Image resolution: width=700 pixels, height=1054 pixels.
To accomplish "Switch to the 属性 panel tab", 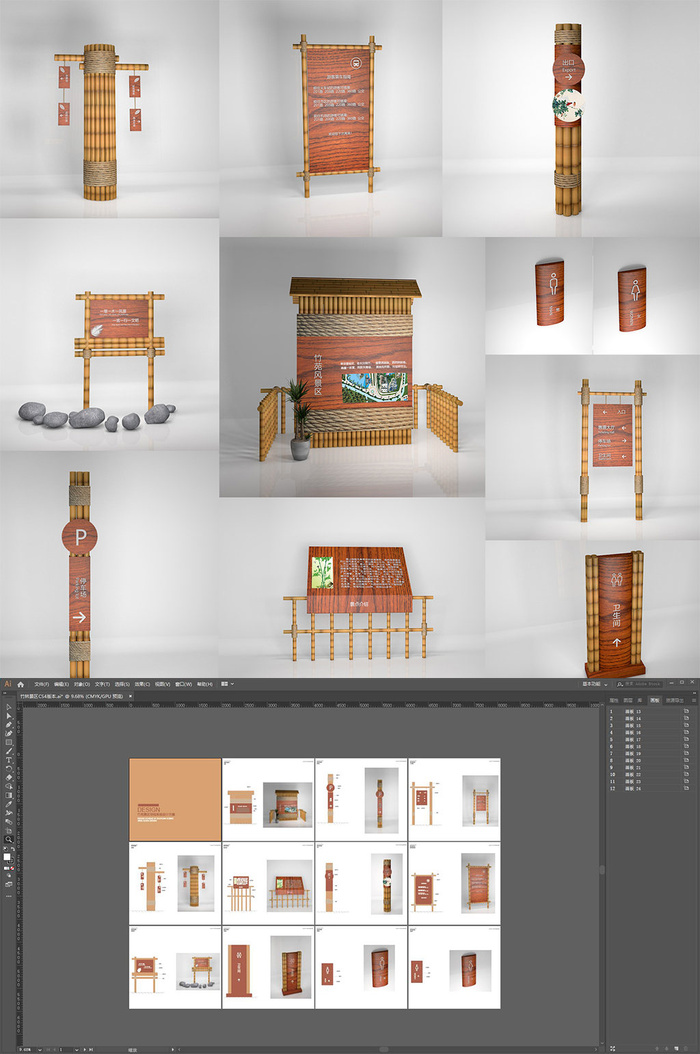I will coord(614,700).
